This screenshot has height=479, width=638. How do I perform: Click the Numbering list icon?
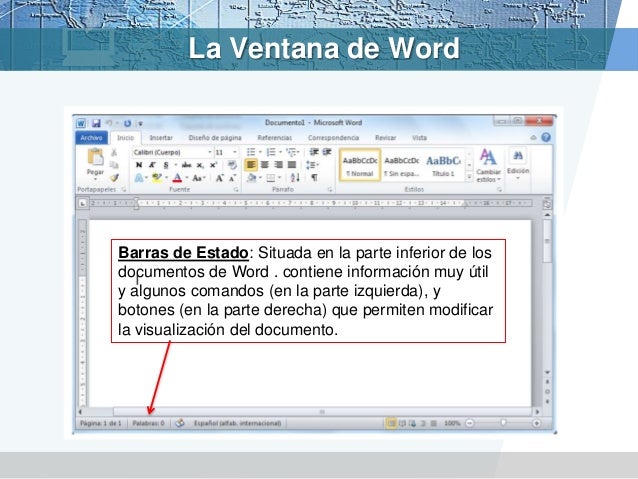(271, 152)
